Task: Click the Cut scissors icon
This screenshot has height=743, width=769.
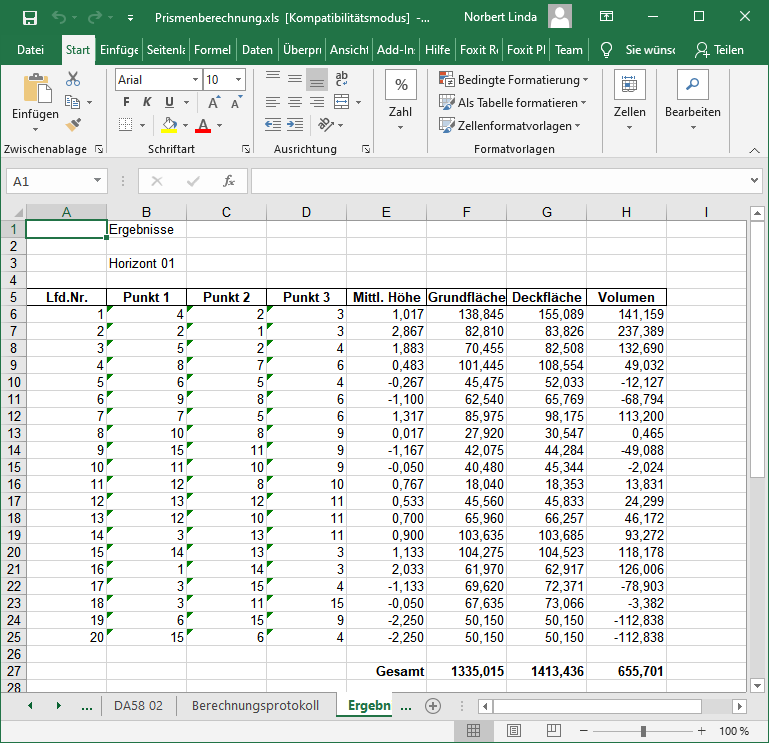Action: click(73, 79)
